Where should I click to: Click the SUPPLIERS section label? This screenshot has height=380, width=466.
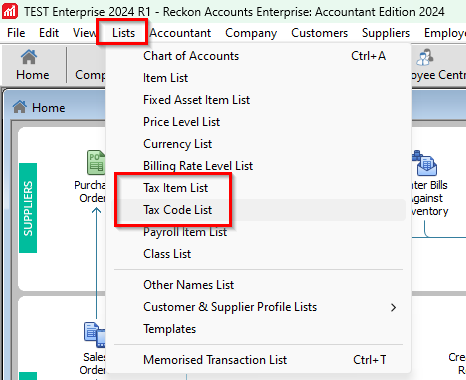click(28, 208)
